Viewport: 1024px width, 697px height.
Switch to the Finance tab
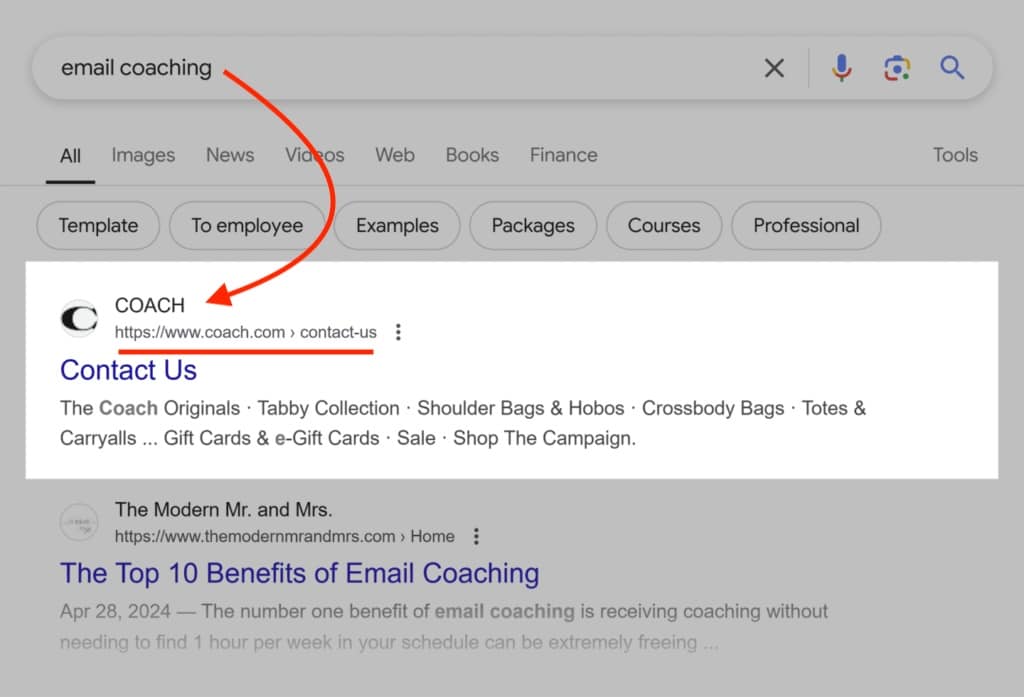564,155
